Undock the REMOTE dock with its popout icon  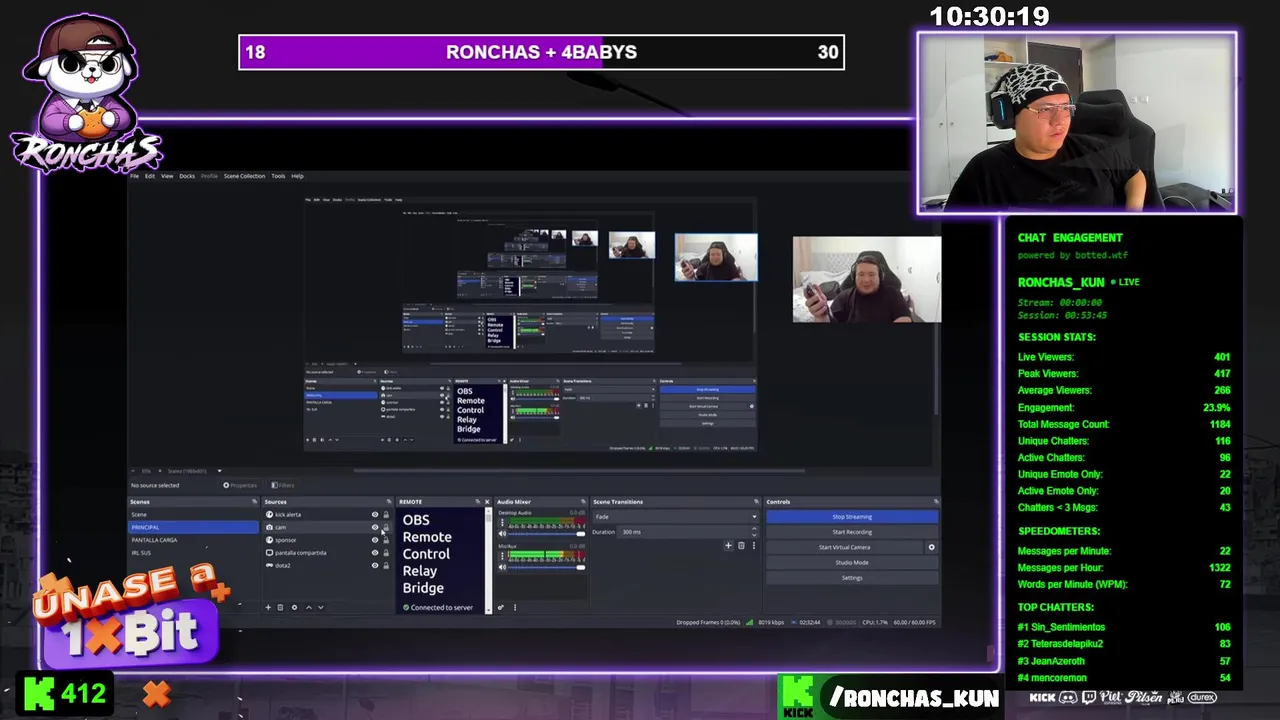[x=478, y=501]
